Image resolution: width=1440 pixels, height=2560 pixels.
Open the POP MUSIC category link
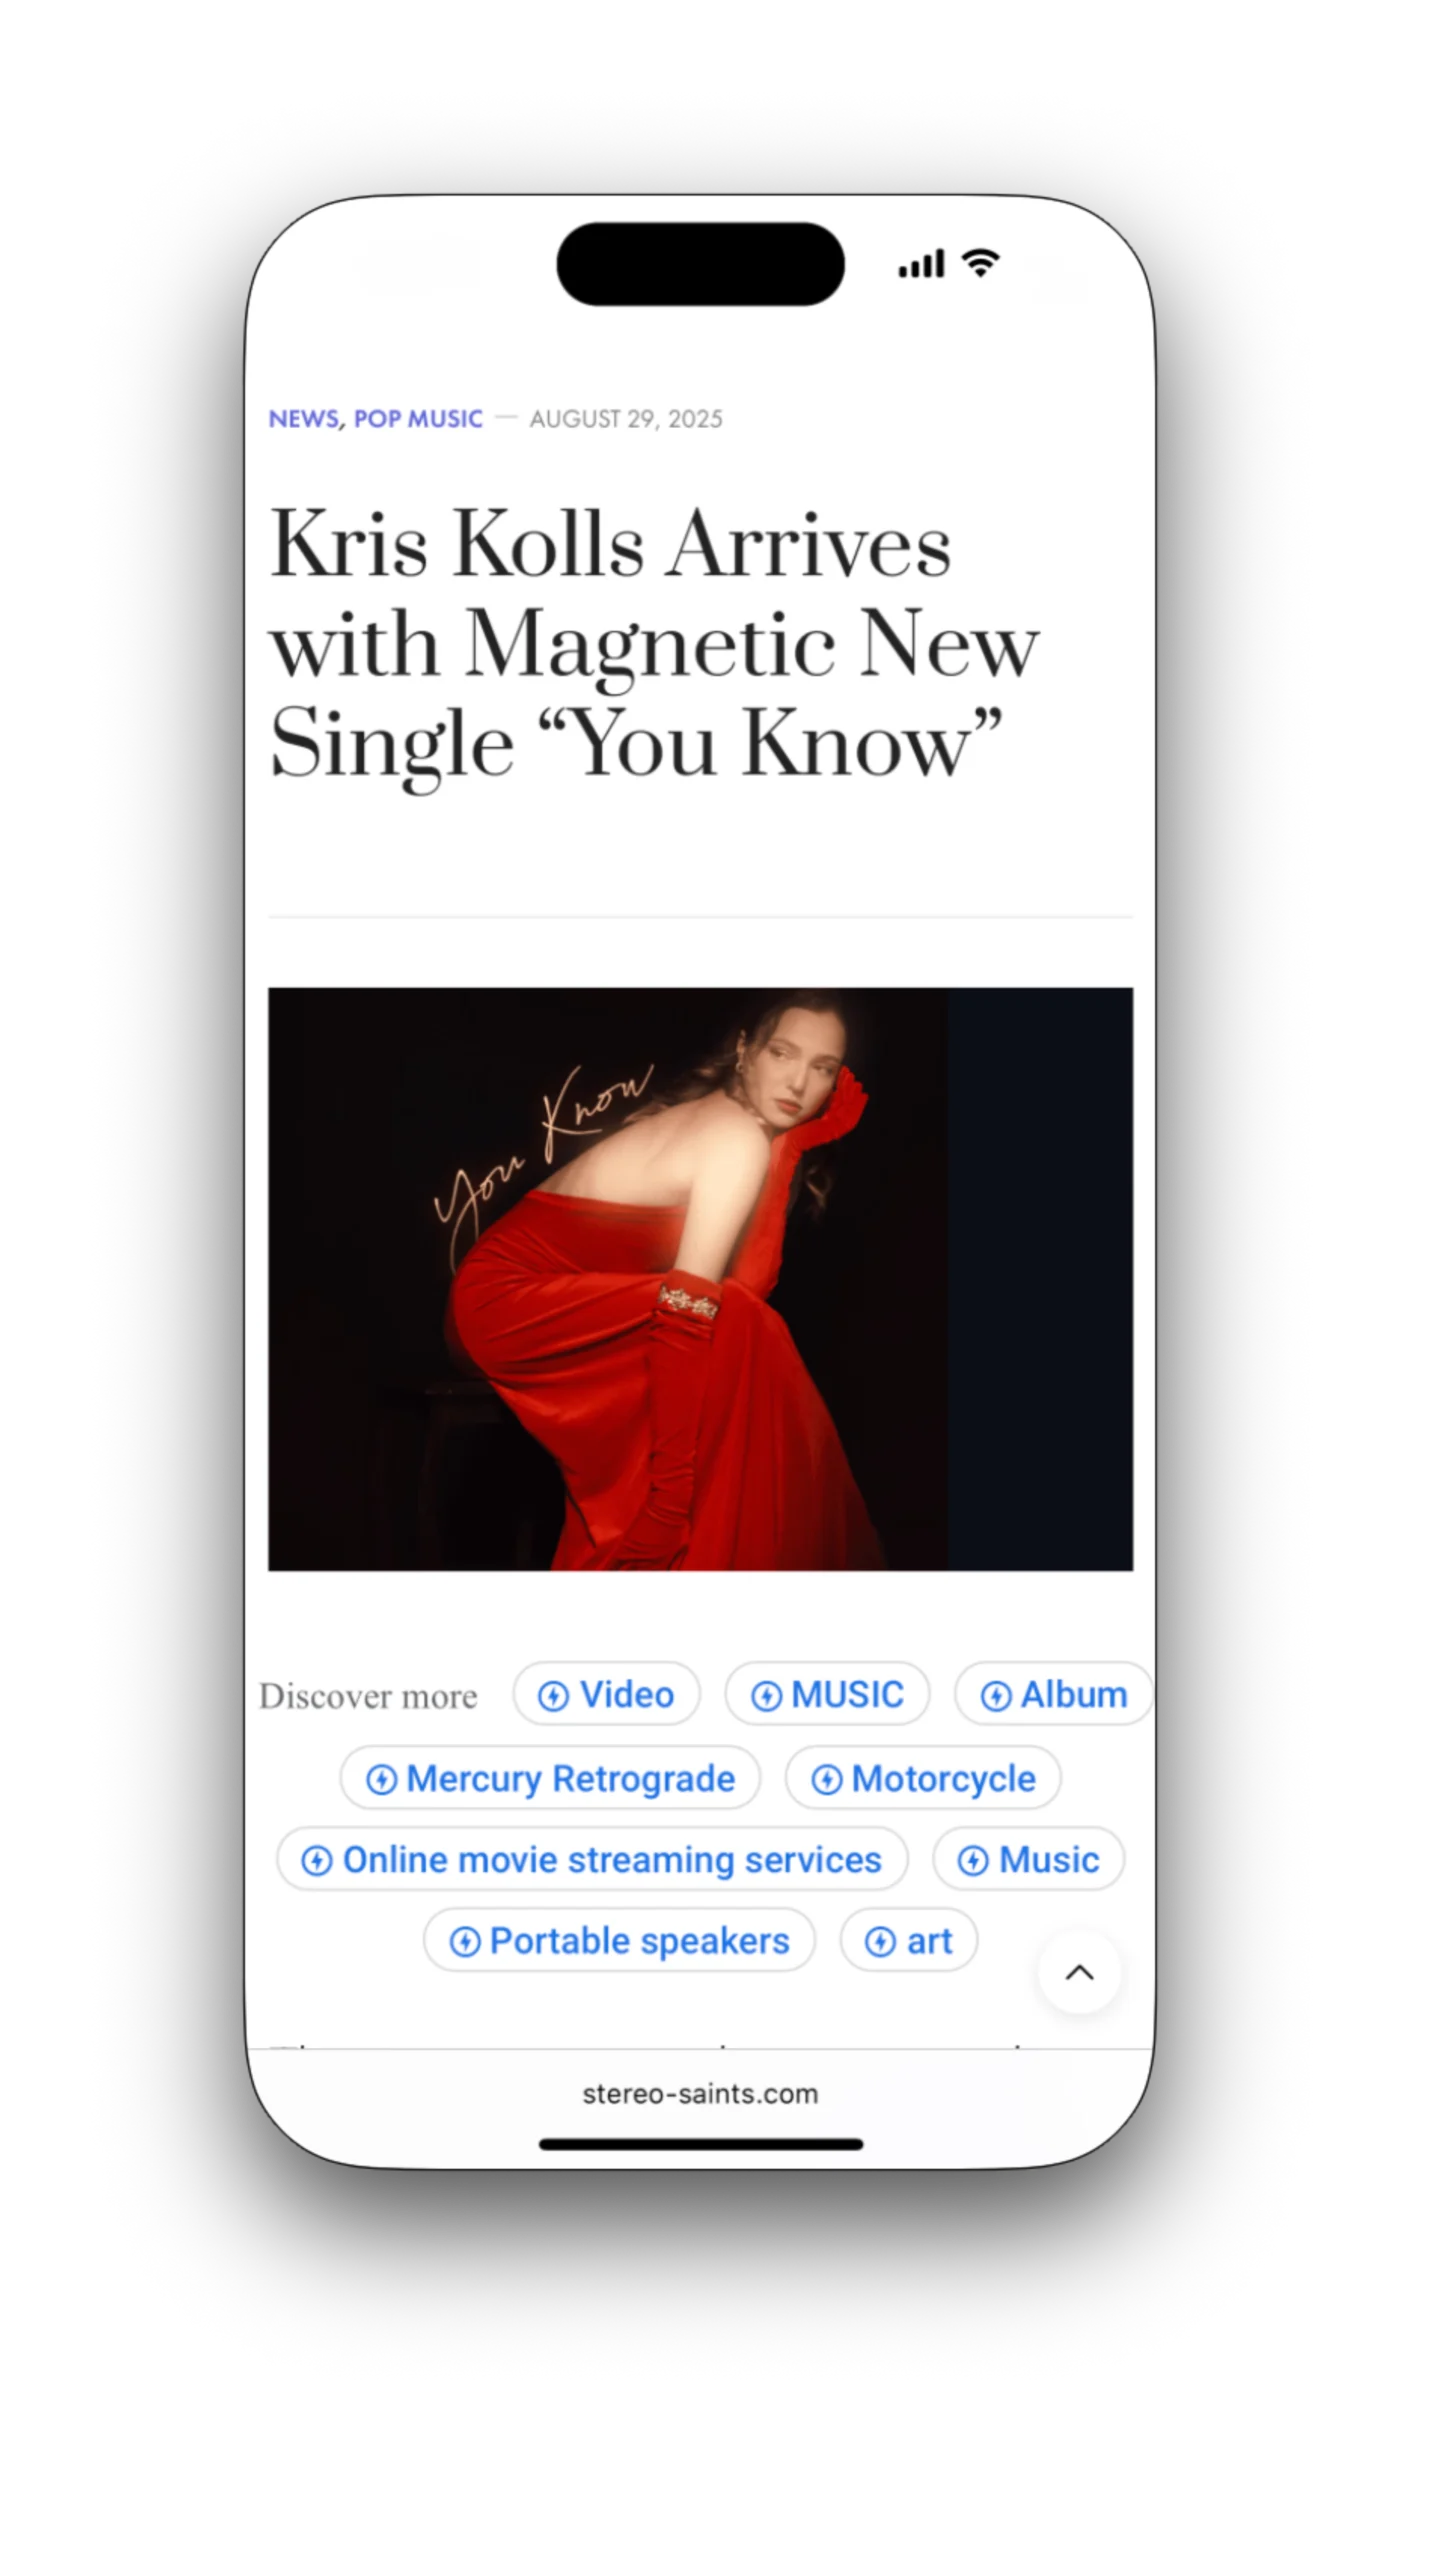[x=418, y=419]
